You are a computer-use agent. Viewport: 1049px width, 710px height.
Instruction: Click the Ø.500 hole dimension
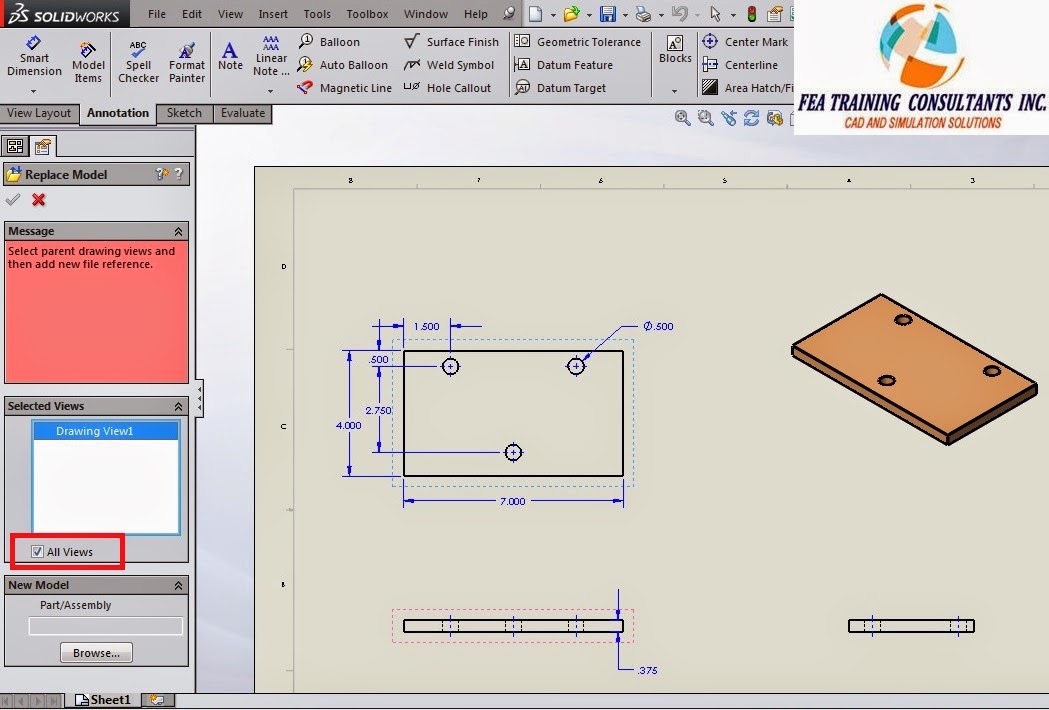pyautogui.click(x=658, y=326)
